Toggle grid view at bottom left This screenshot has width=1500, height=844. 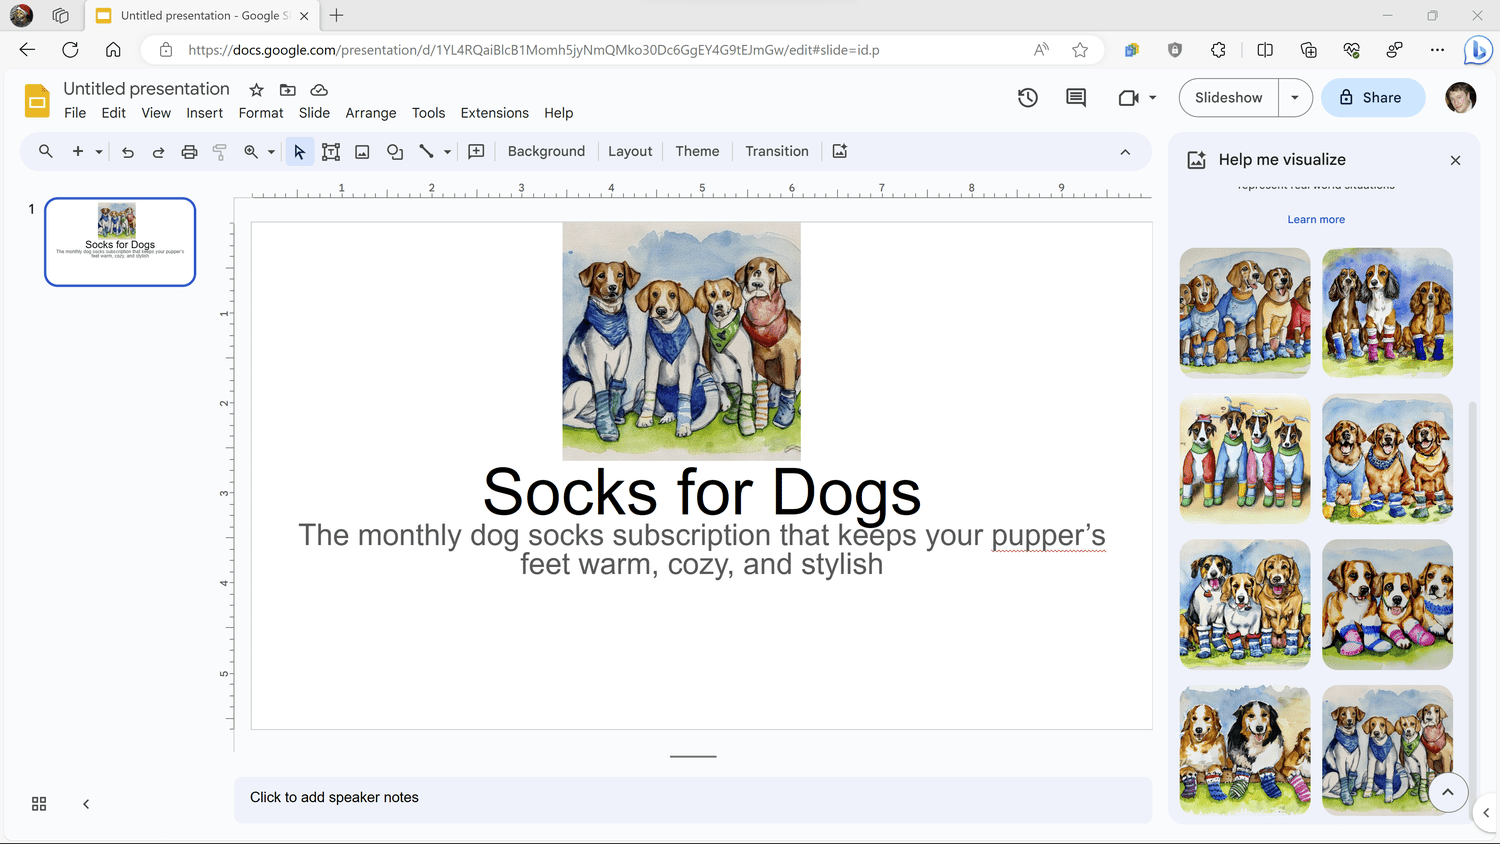39,804
